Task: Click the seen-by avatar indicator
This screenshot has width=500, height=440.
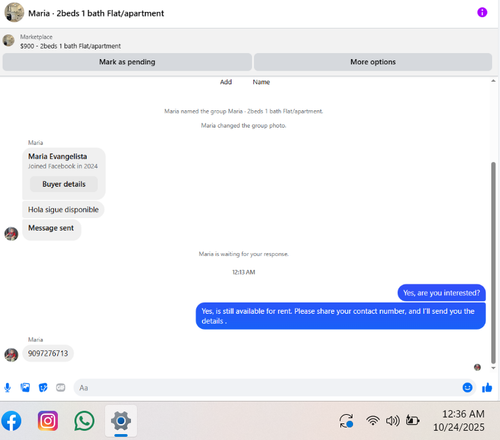Action: [477, 367]
